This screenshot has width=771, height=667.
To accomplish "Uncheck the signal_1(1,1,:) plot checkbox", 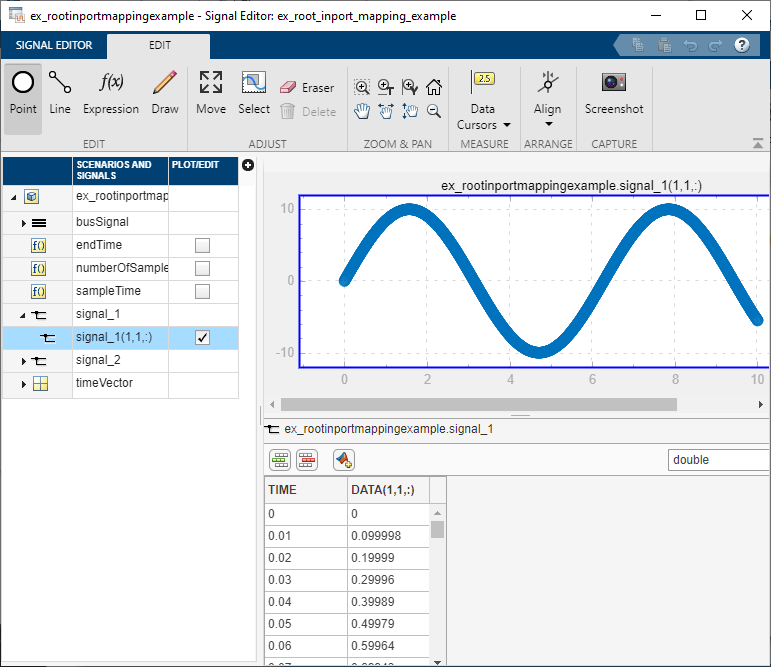I will tap(202, 338).
